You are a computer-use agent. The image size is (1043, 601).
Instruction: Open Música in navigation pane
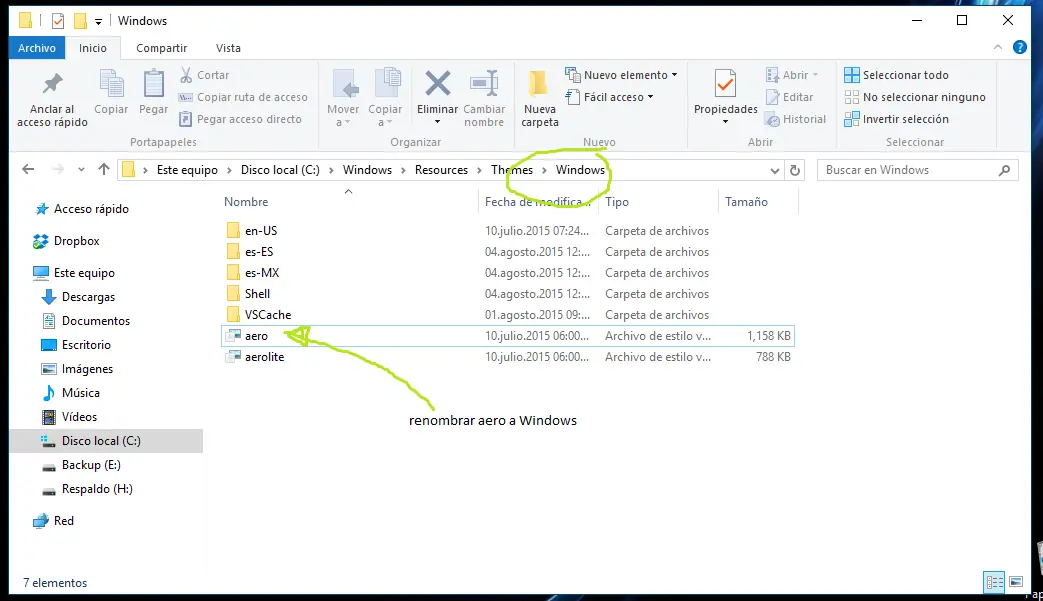click(x=70, y=392)
